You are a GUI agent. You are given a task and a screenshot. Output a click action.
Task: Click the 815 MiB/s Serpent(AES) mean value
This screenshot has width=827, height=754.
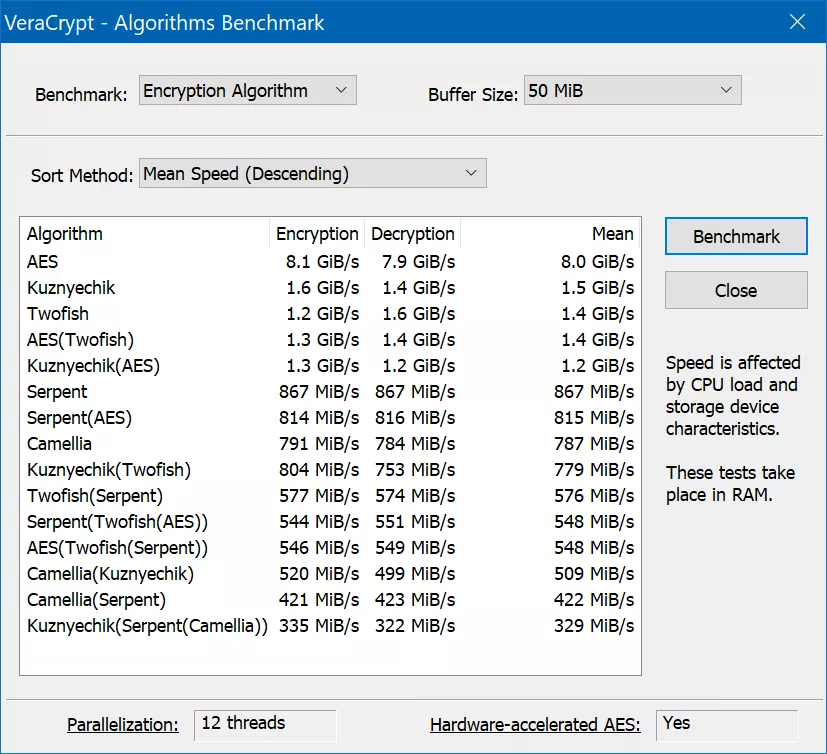click(594, 418)
